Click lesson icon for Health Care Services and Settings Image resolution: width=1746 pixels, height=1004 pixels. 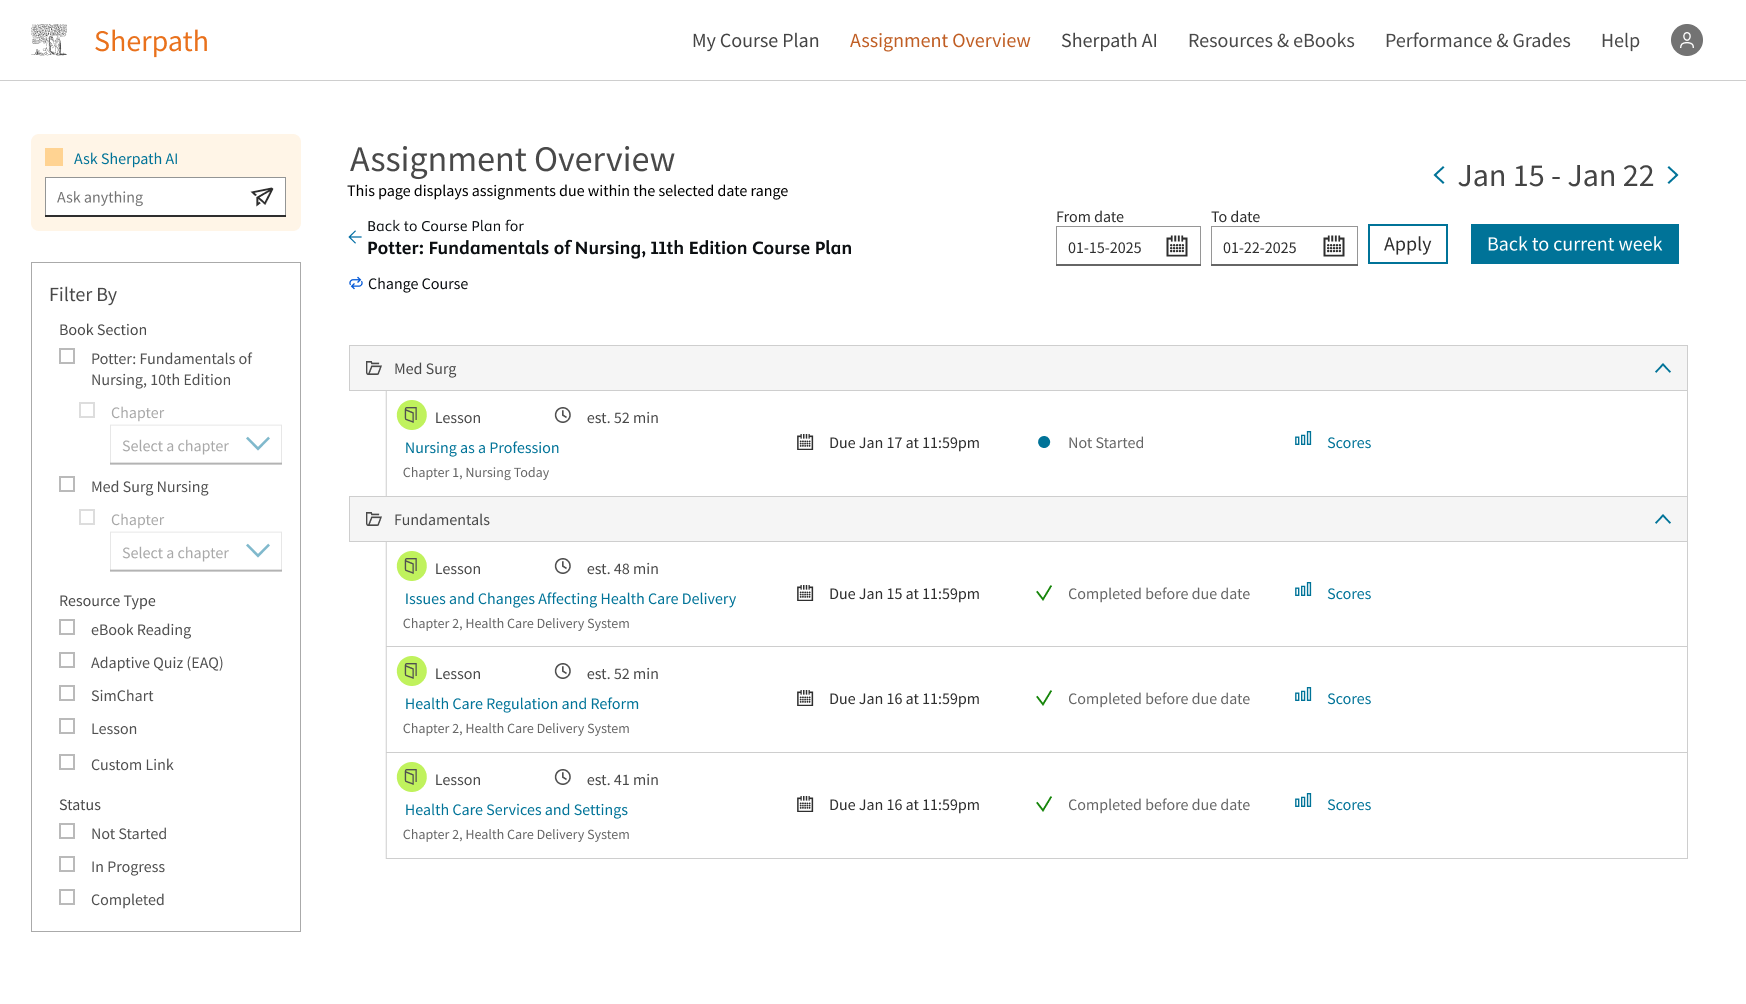(x=411, y=777)
